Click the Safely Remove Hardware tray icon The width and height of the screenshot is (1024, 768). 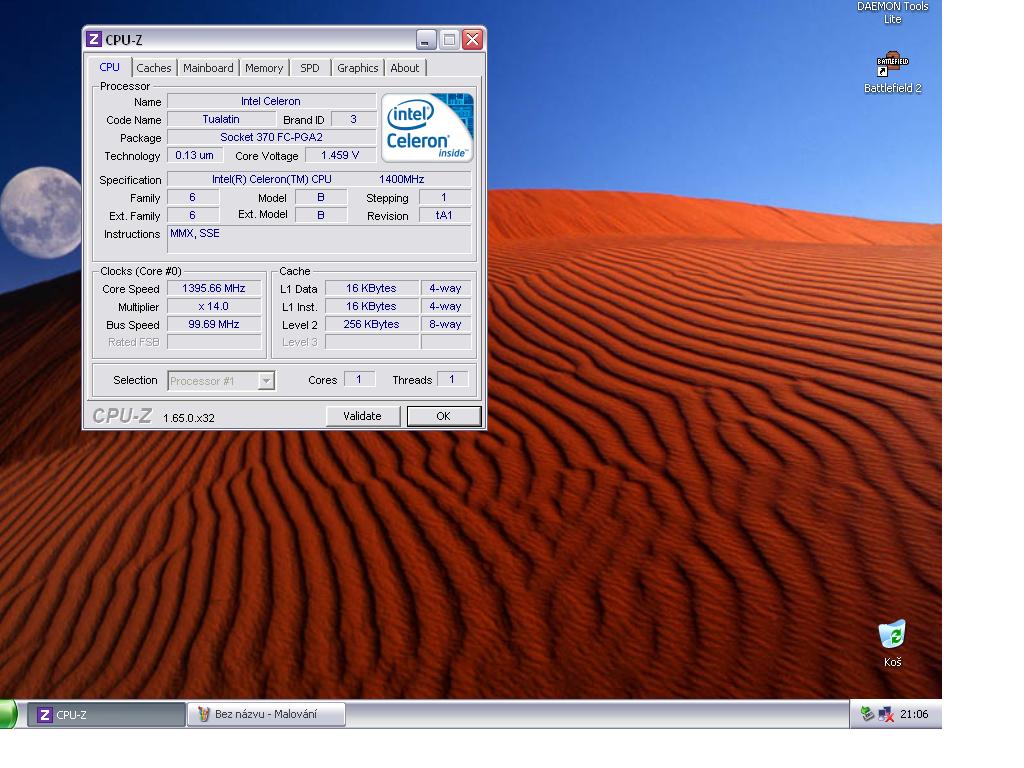867,714
